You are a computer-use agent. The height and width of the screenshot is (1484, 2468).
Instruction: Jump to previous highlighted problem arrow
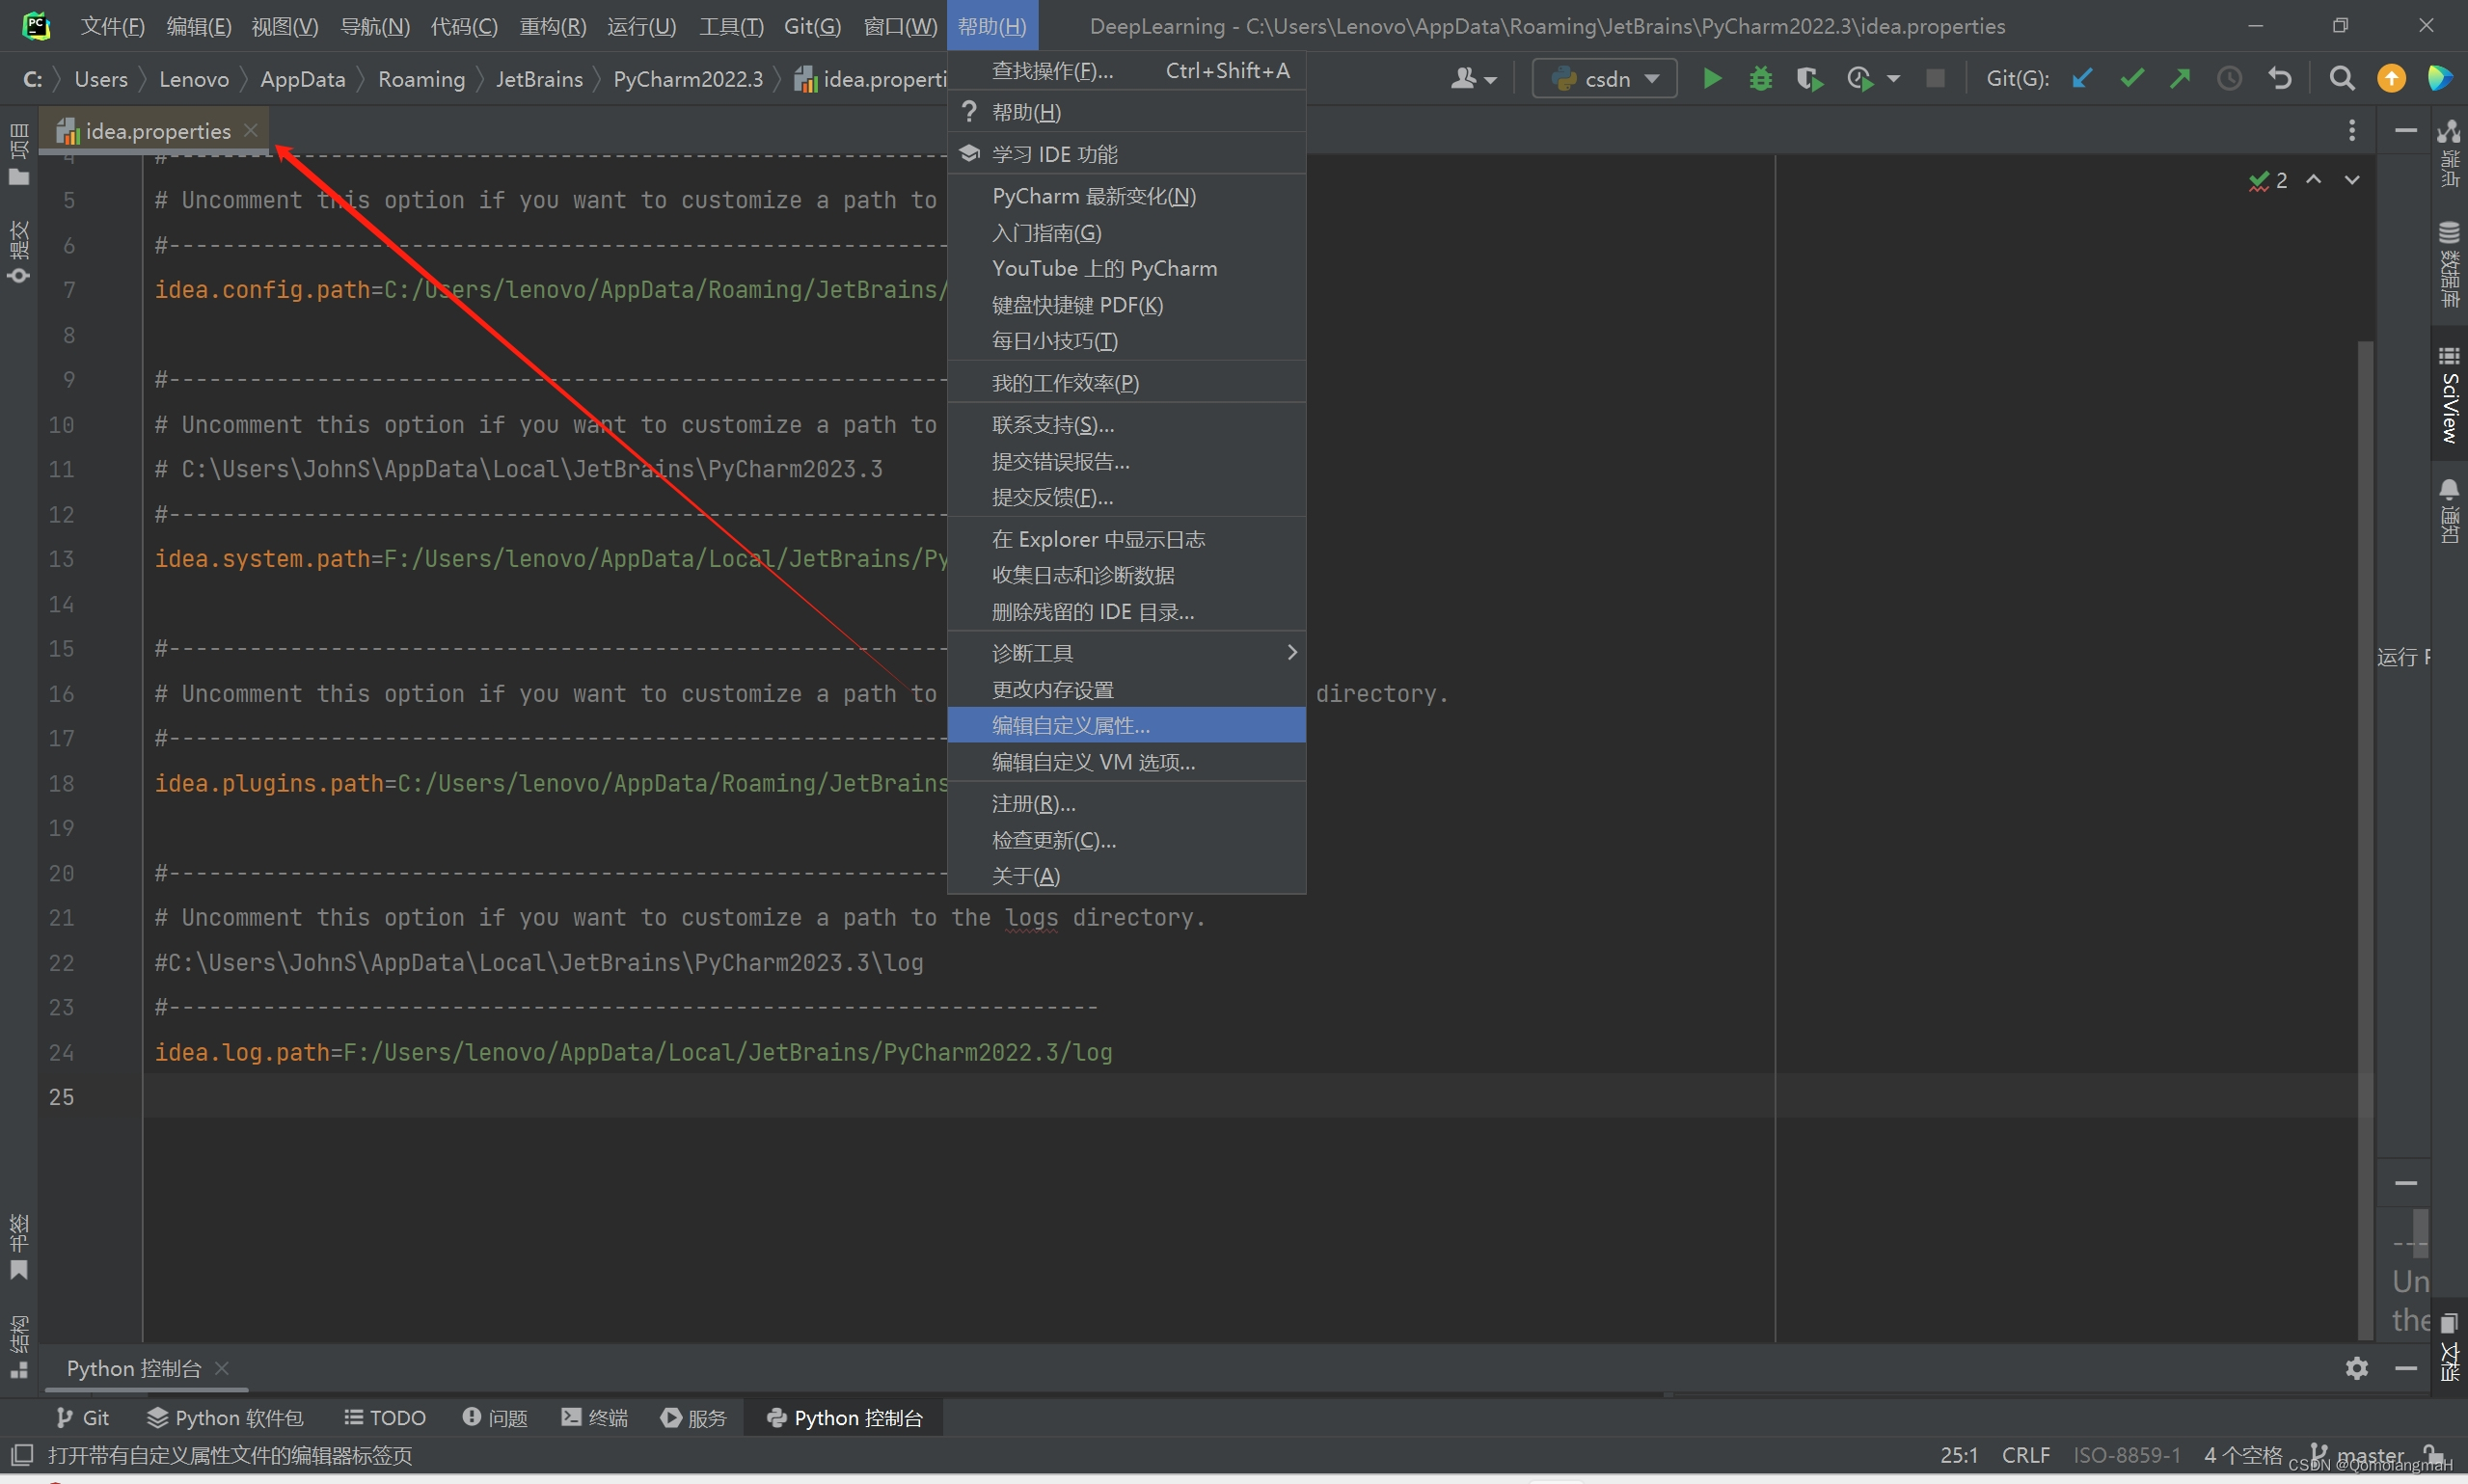2313,180
